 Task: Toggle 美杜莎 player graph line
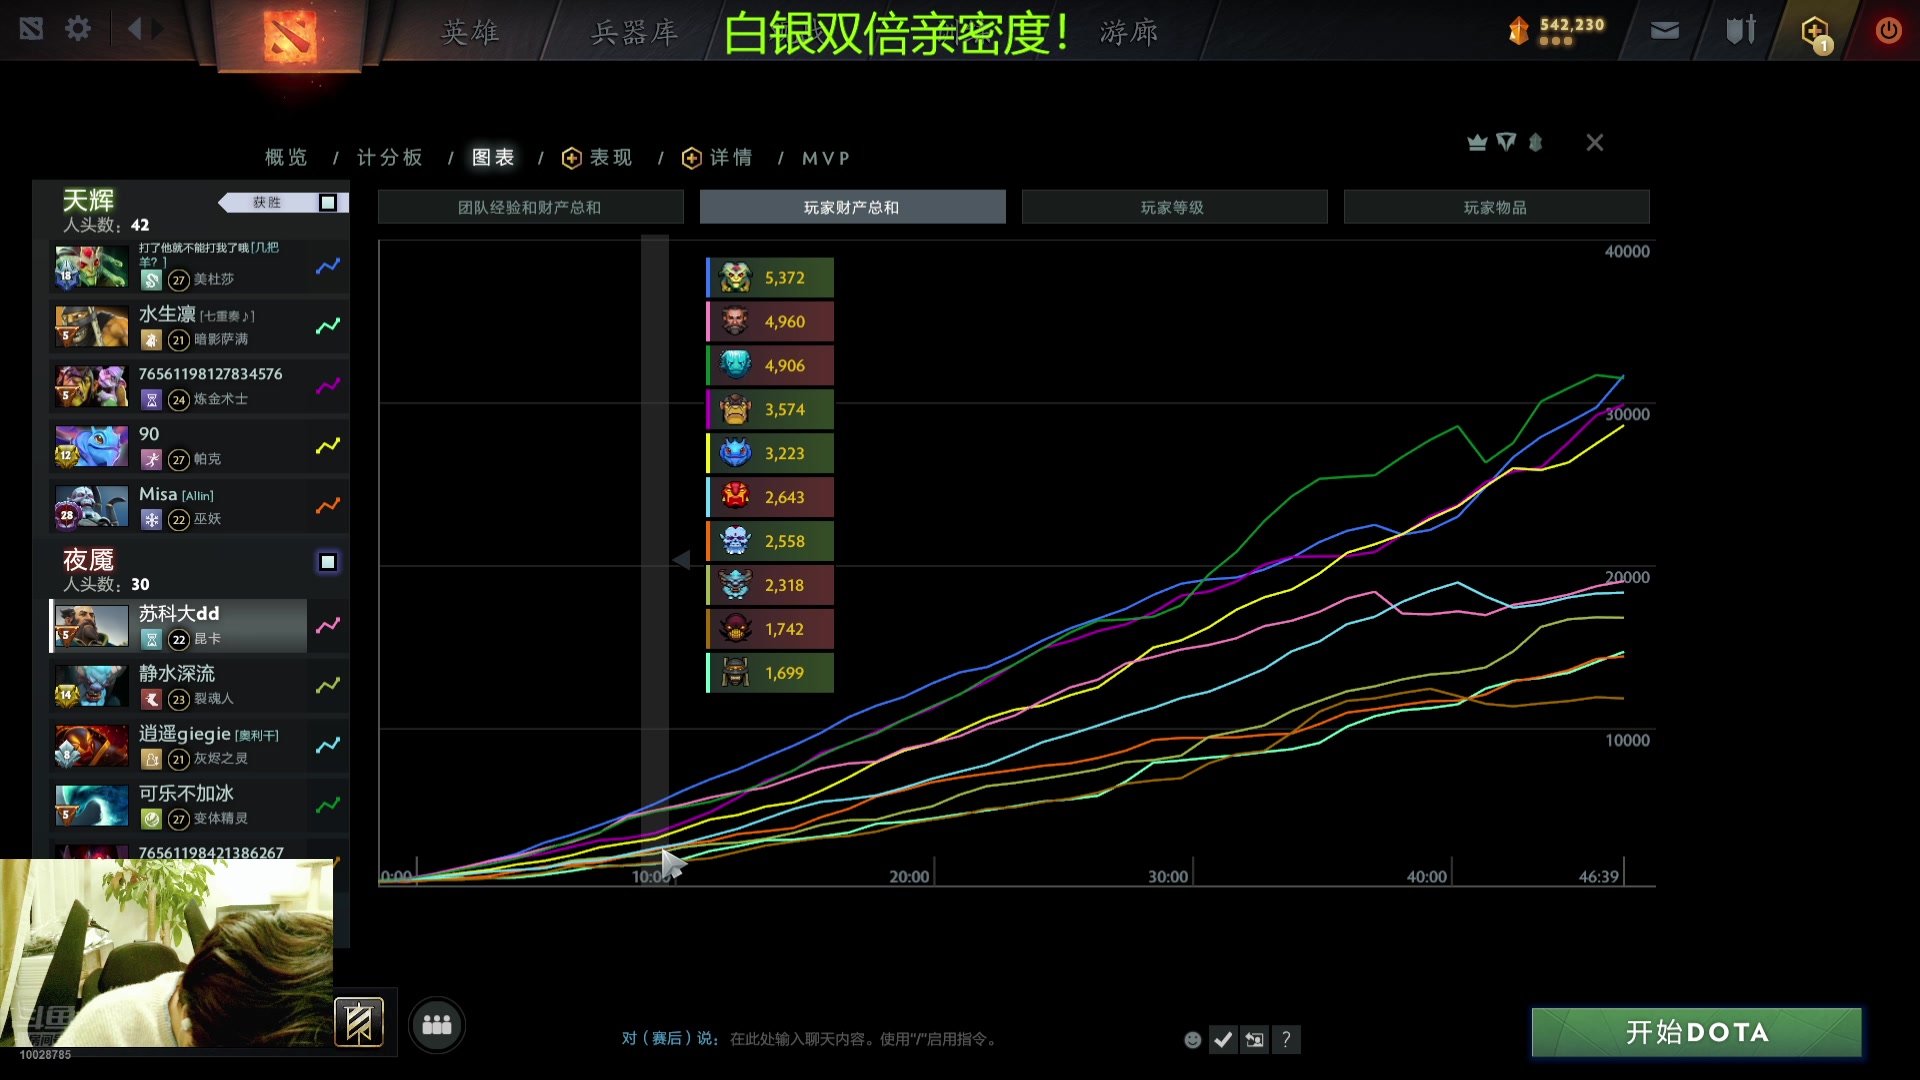coord(328,266)
